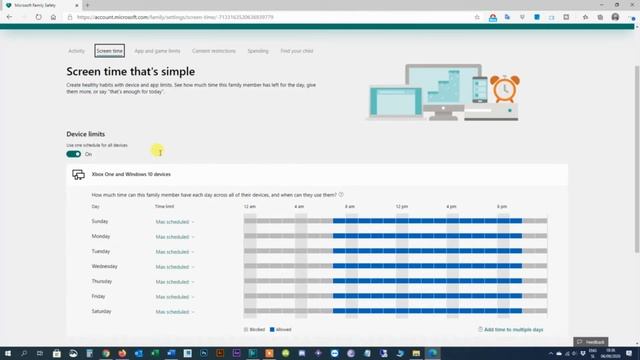Switch to the Activity tab

pyautogui.click(x=76, y=51)
